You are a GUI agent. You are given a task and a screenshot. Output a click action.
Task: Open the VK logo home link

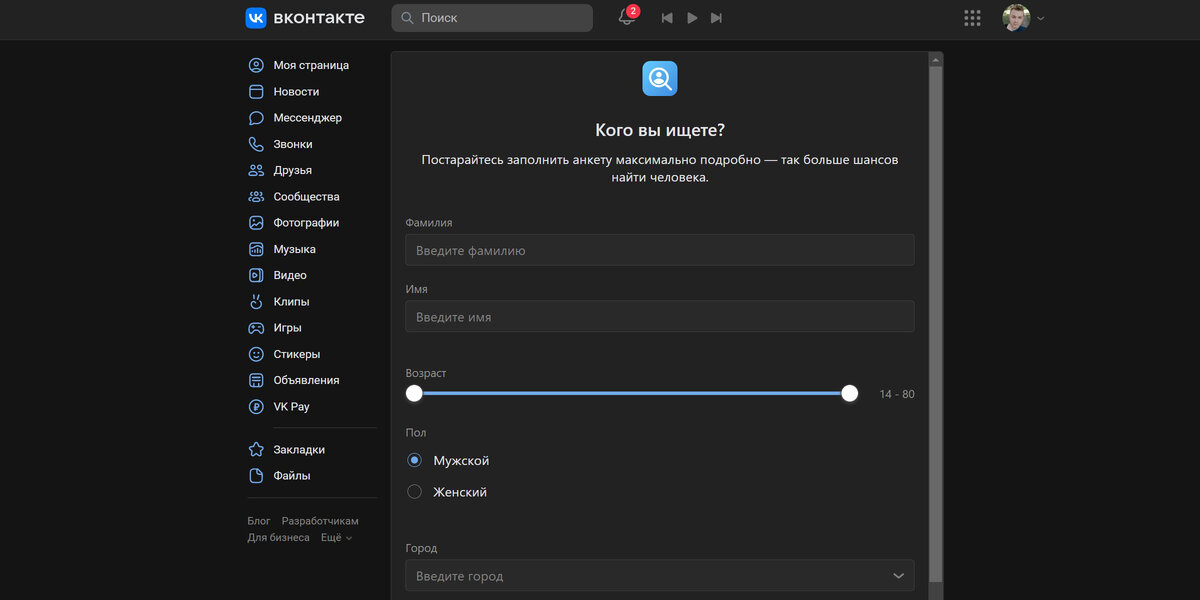[x=305, y=18]
